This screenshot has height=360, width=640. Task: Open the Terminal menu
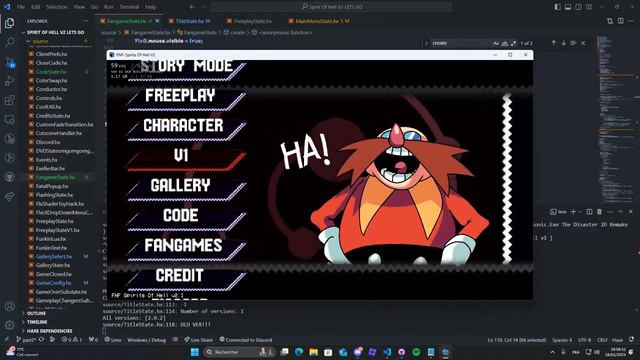click(129, 7)
